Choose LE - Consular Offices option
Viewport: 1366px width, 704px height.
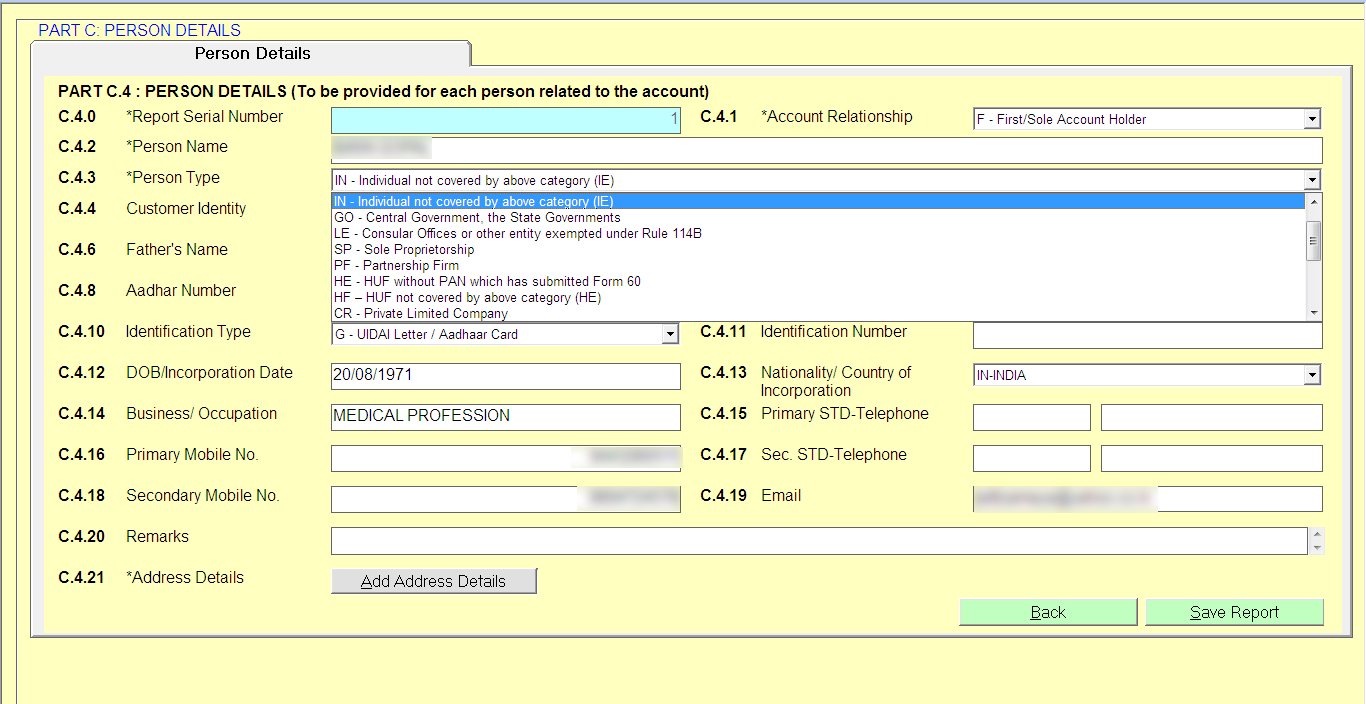[x=517, y=234]
